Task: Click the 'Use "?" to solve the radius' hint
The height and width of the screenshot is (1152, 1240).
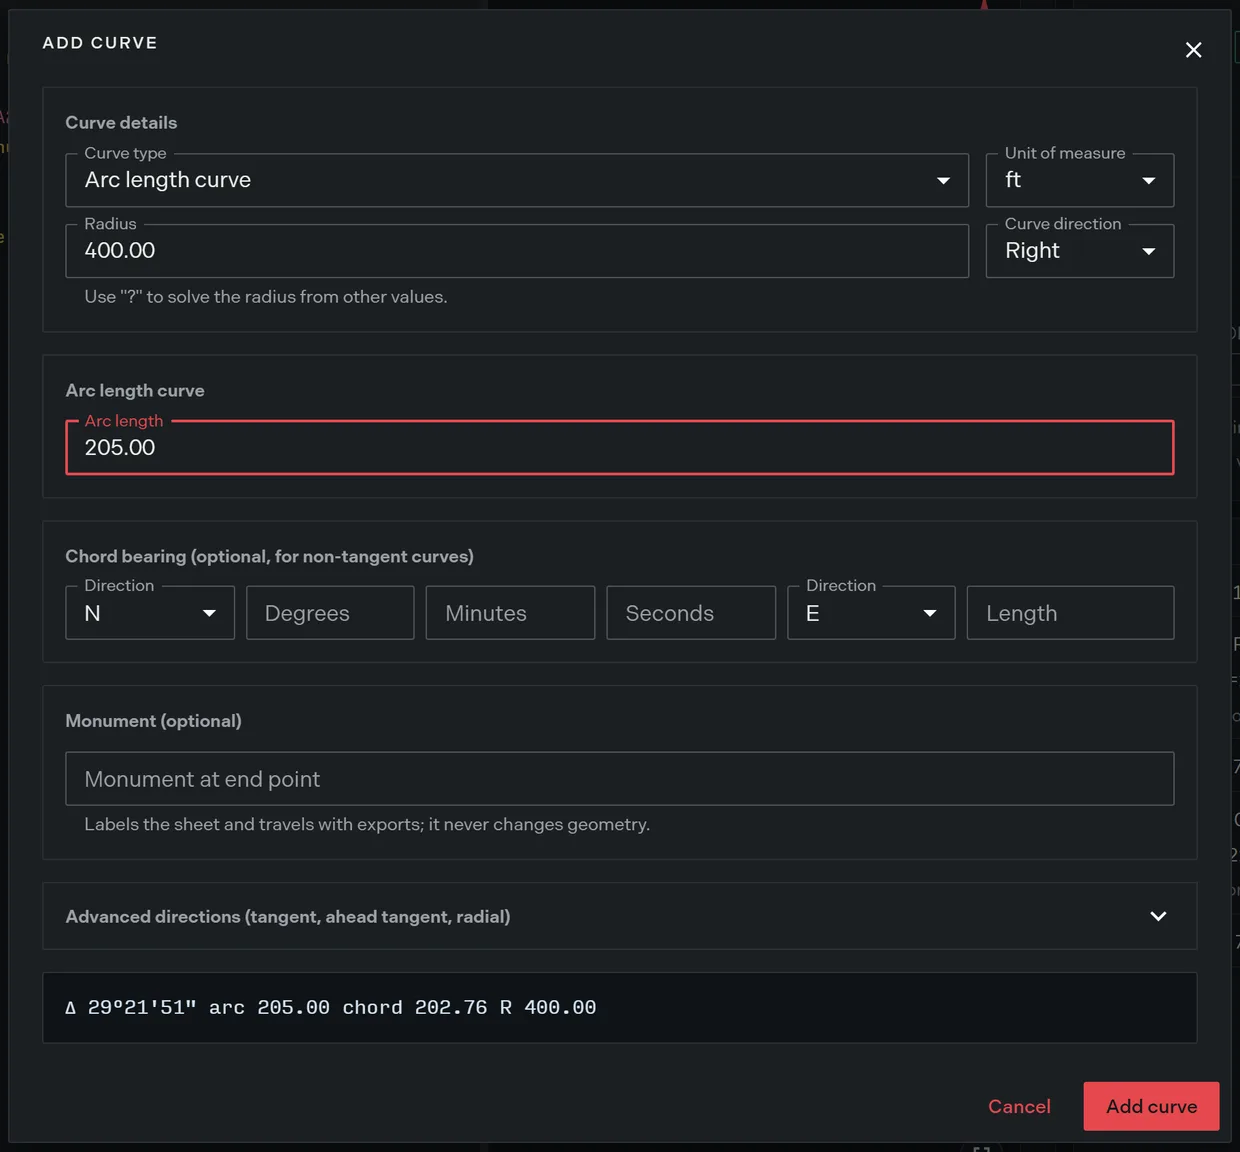Action: [266, 297]
